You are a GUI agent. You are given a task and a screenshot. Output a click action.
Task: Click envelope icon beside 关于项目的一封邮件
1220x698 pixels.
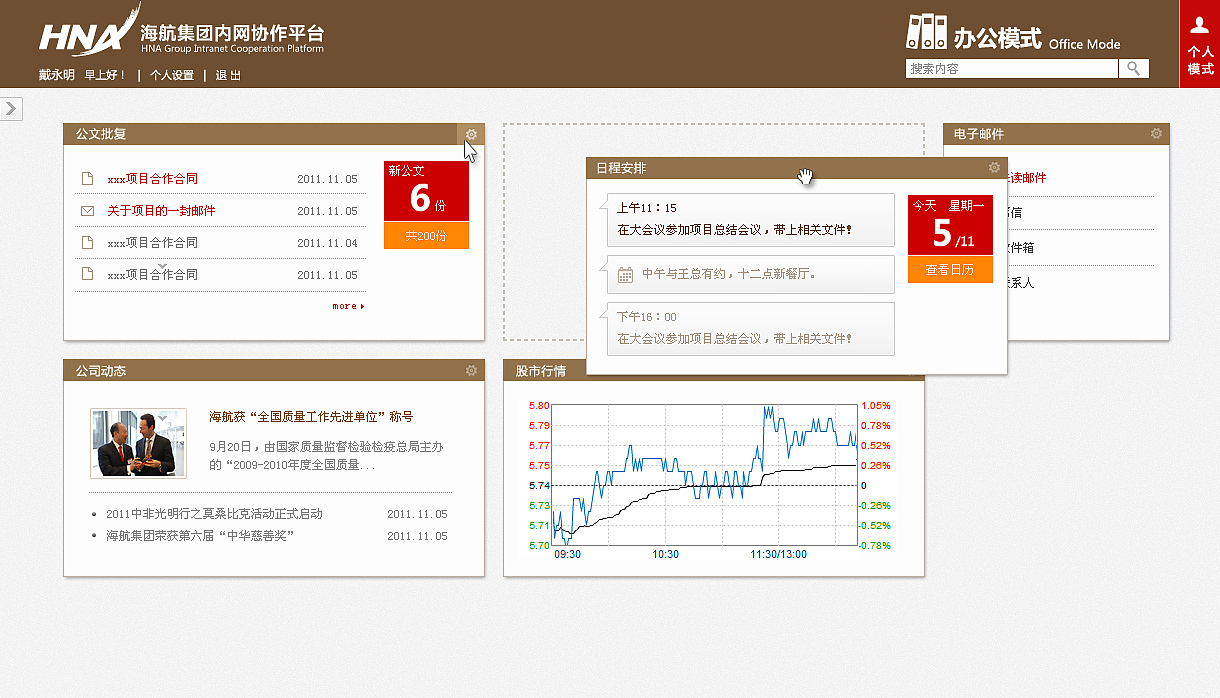tap(85, 211)
